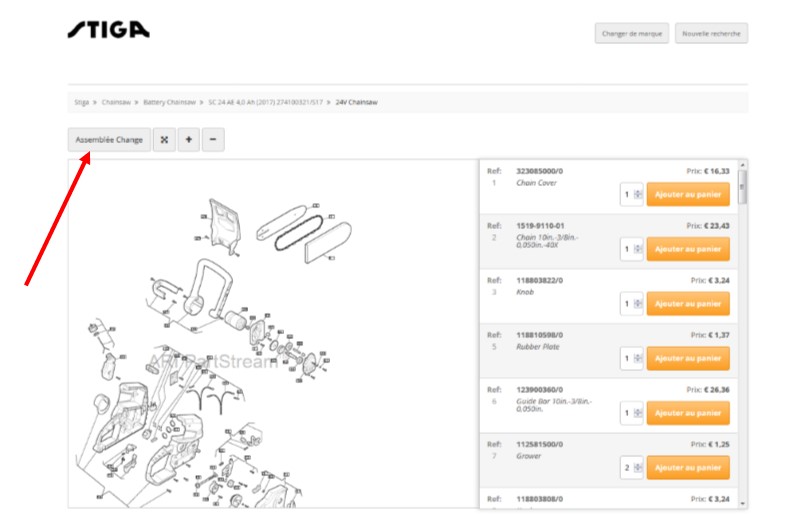The image size is (799, 517).
Task: Start a Nouvelle recherche
Action: pos(711,33)
